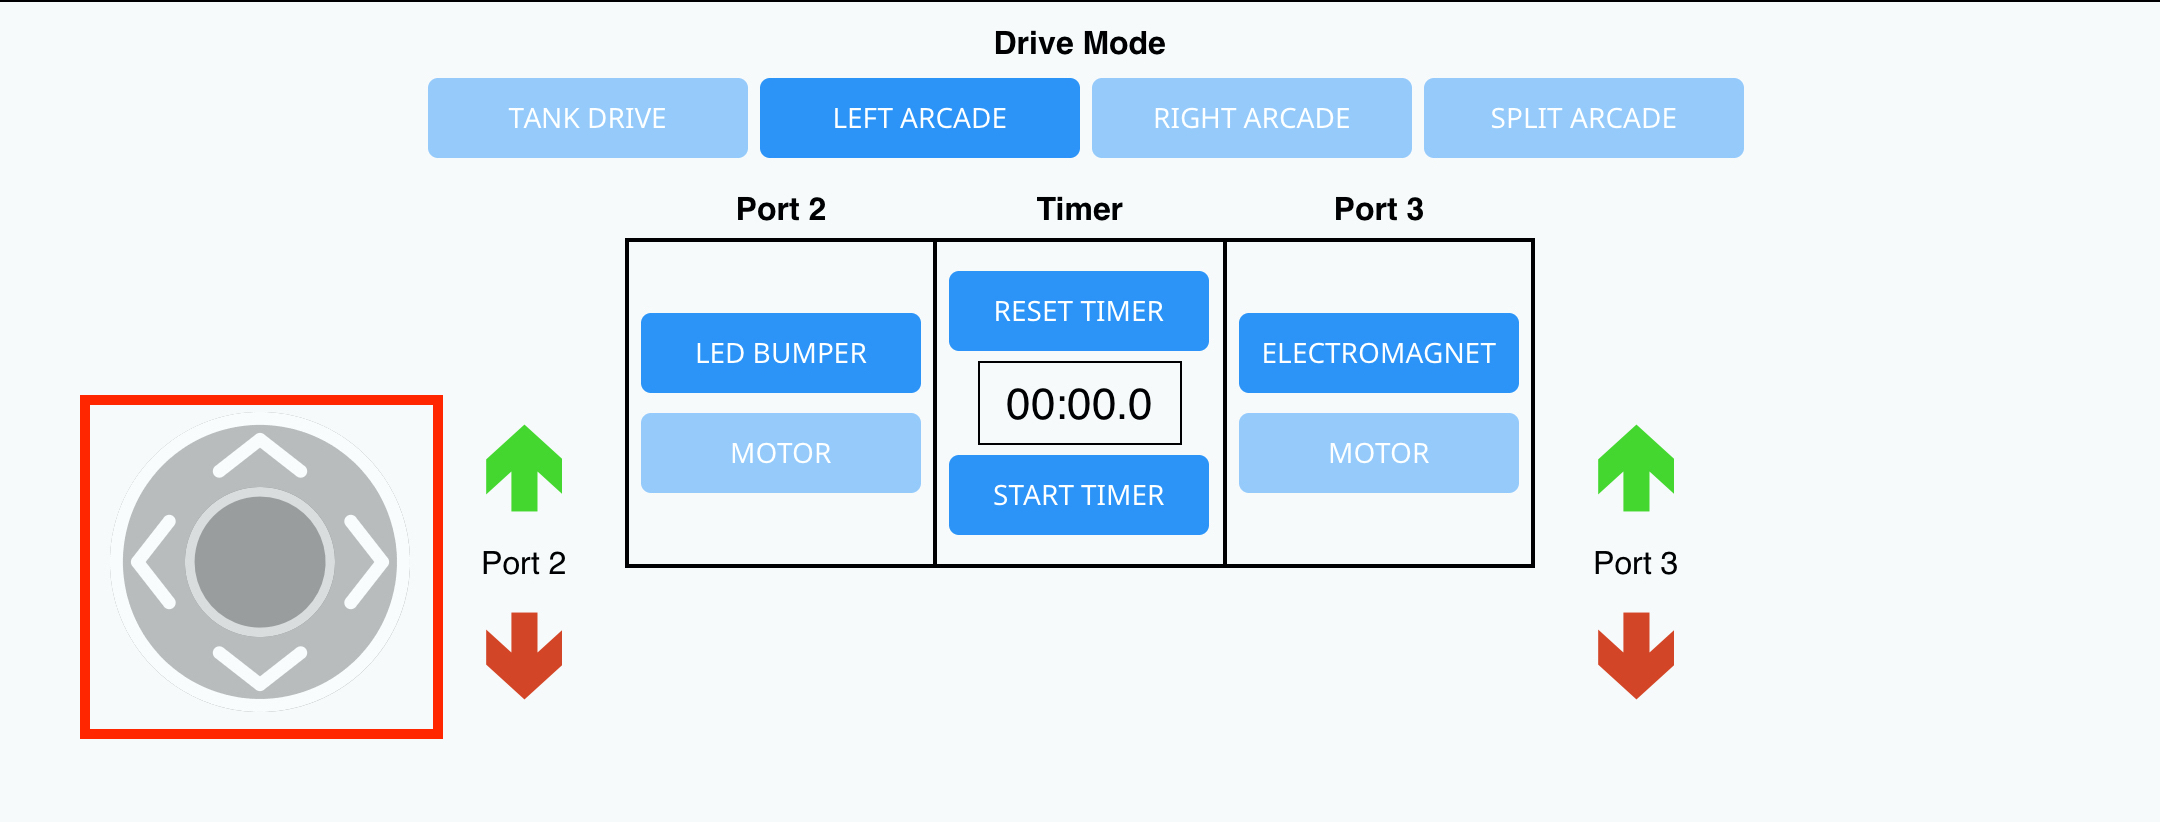The height and width of the screenshot is (822, 2160).
Task: Tap the center of the joystick control
Action: tap(260, 562)
